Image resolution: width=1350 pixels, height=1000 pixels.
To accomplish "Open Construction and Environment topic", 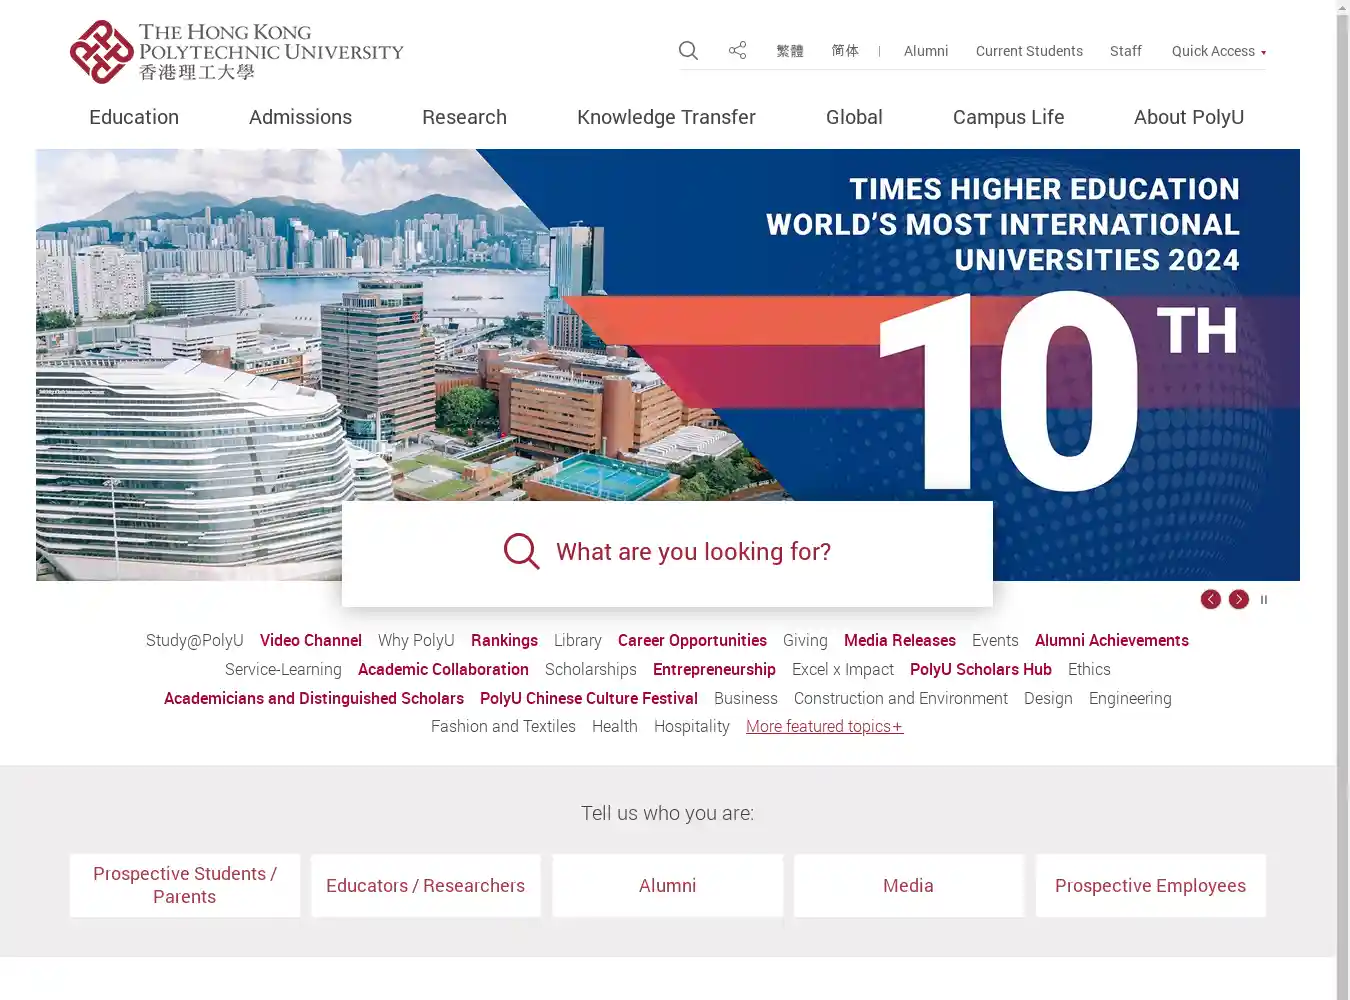I will click(x=901, y=698).
